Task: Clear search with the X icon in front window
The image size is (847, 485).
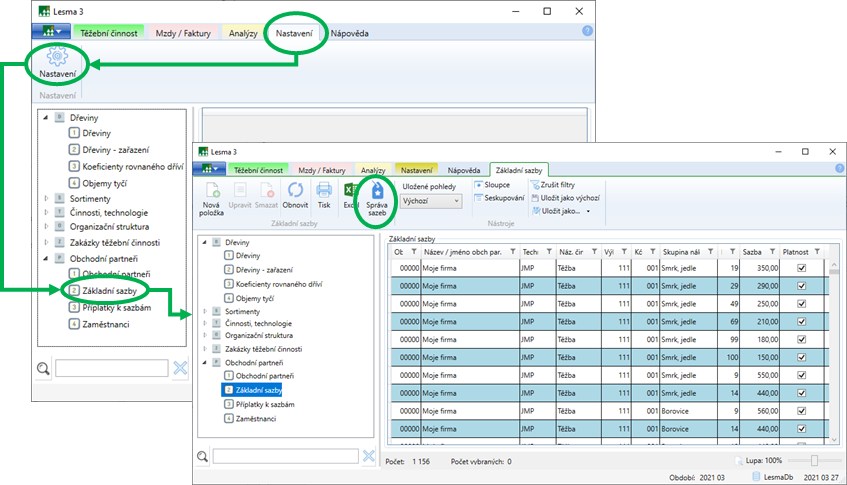Action: tap(369, 456)
